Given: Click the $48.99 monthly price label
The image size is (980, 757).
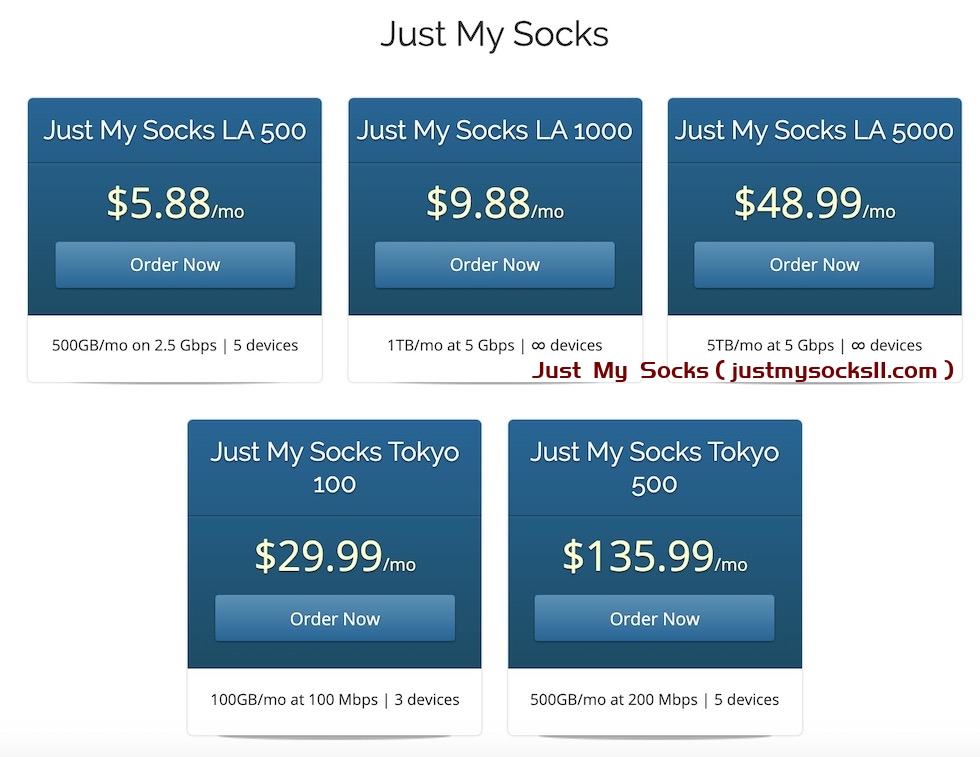Looking at the screenshot, I should [813, 203].
